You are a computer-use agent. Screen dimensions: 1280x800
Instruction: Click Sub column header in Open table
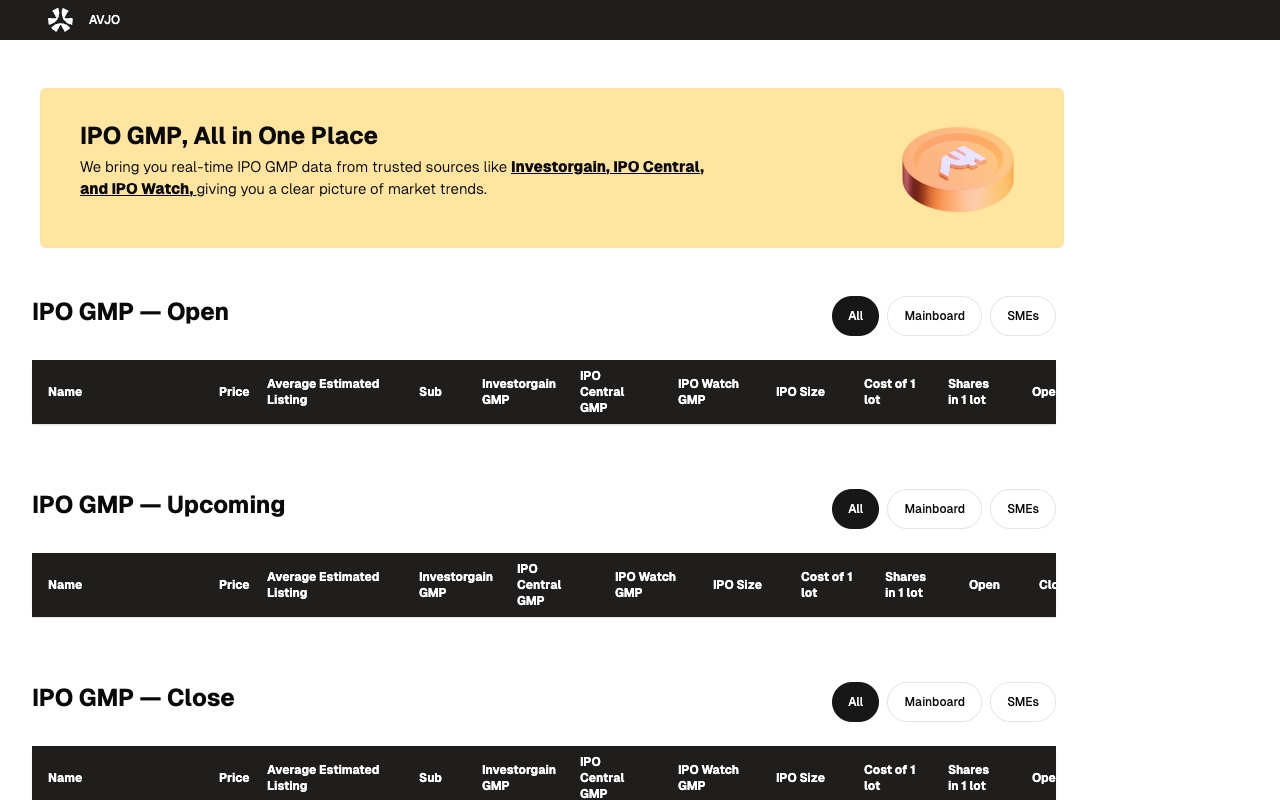pos(430,392)
